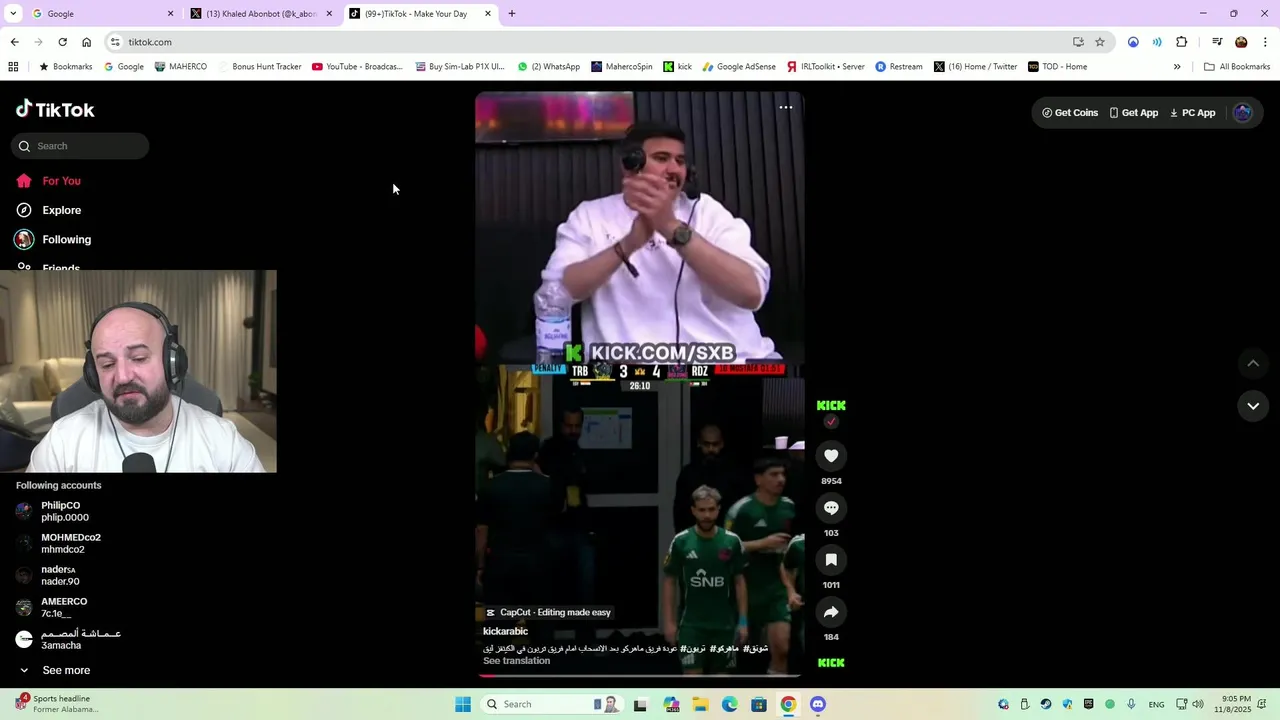1280x720 pixels.
Task: Open the video's three-dot options menu
Action: (x=786, y=107)
